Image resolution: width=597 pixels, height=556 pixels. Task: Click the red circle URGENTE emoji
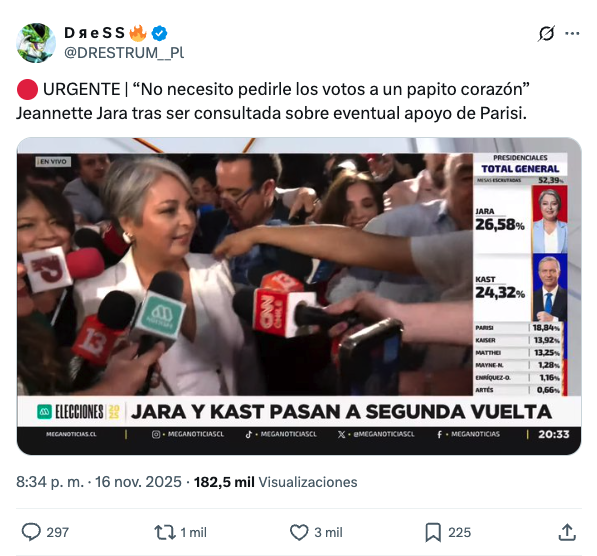27,89
